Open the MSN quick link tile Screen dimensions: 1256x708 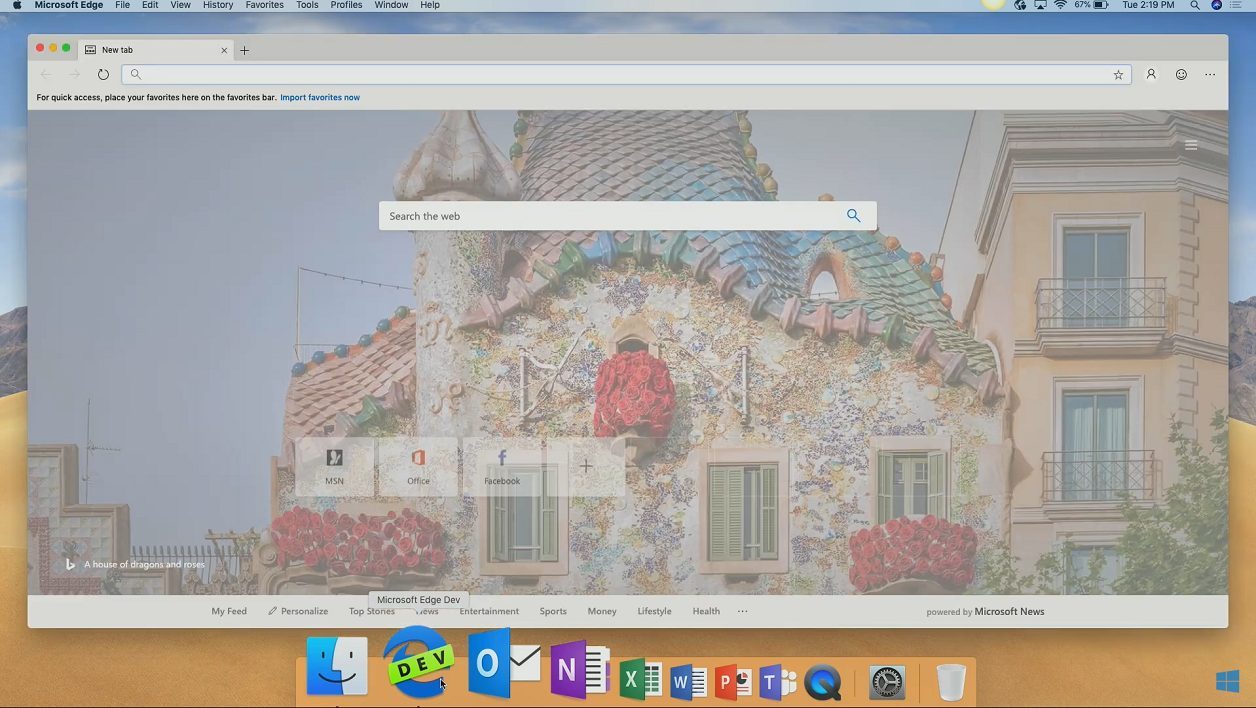(x=334, y=466)
